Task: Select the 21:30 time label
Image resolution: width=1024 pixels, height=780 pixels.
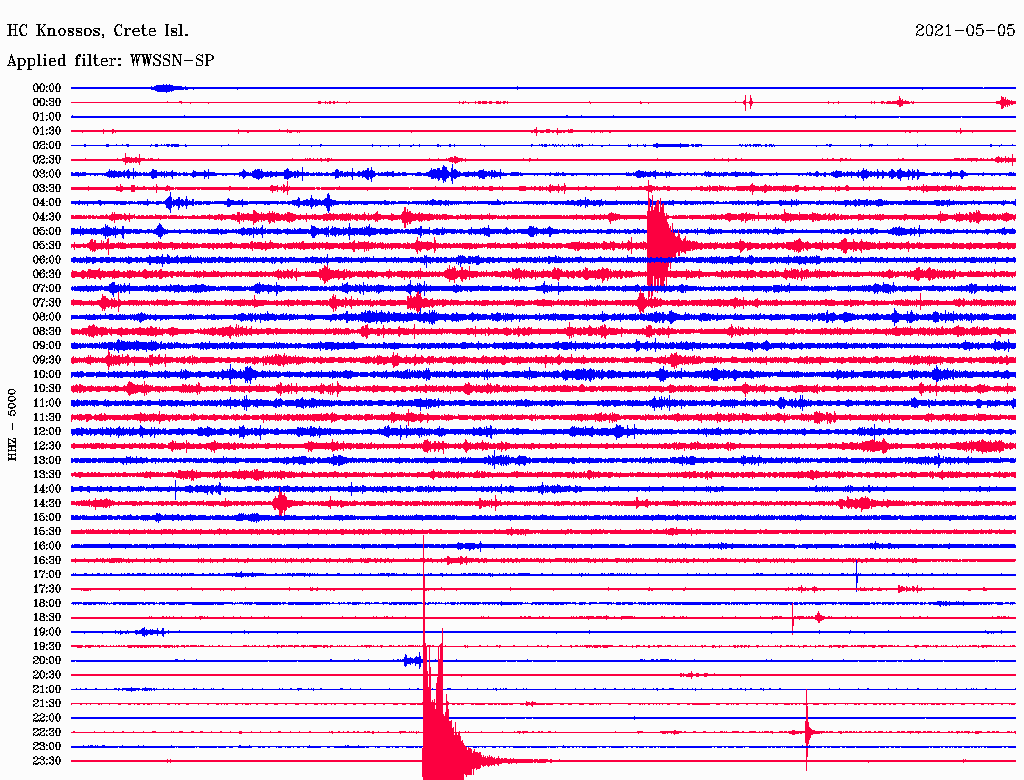Action: [x=47, y=703]
